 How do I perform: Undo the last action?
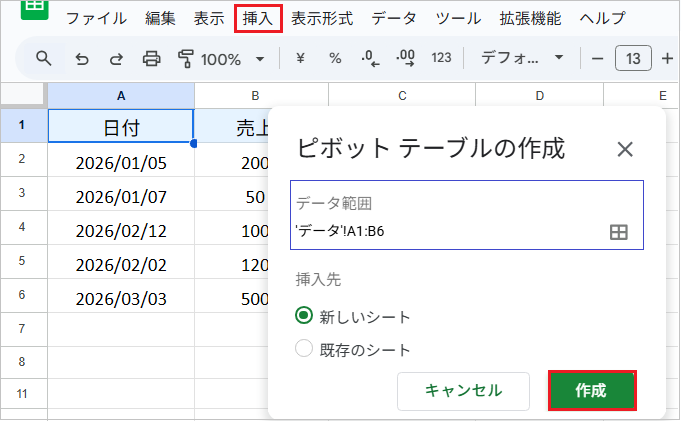click(x=82, y=59)
